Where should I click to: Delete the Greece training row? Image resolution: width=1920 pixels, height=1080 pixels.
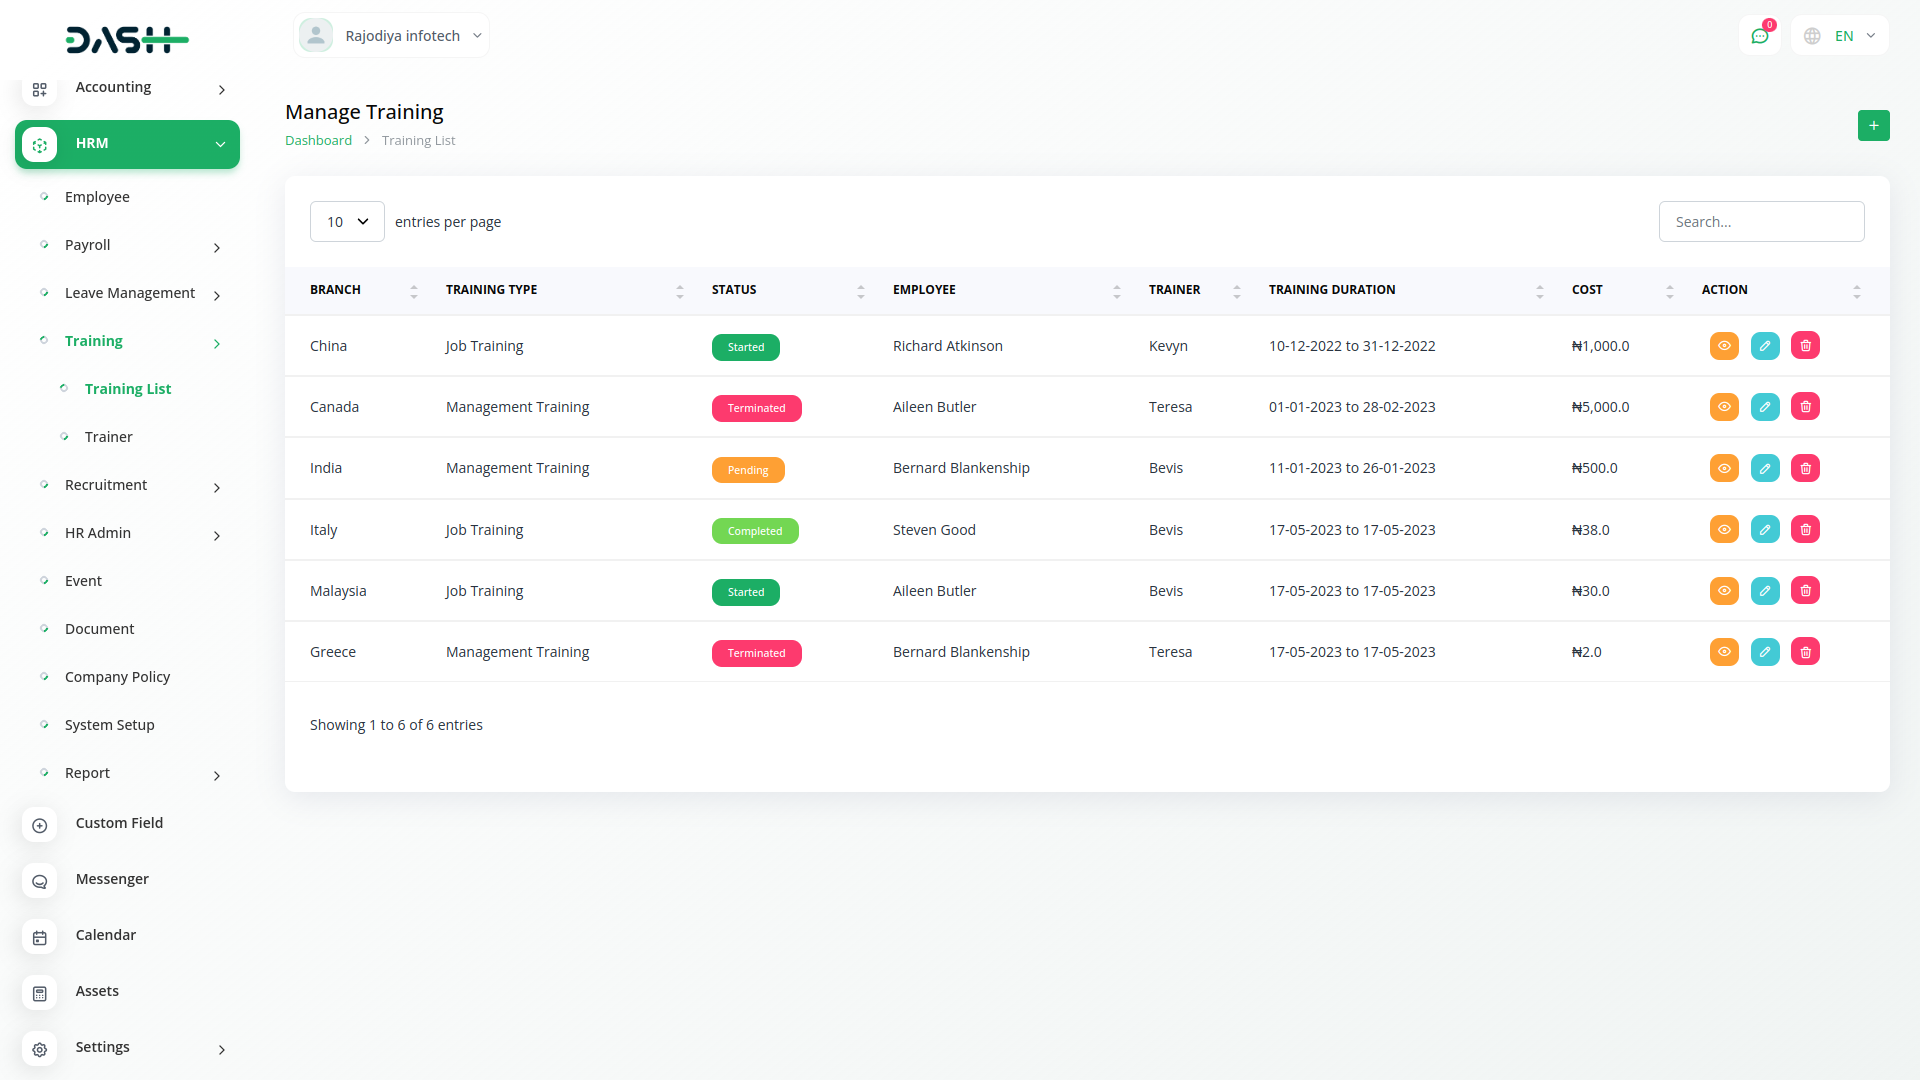(1805, 652)
